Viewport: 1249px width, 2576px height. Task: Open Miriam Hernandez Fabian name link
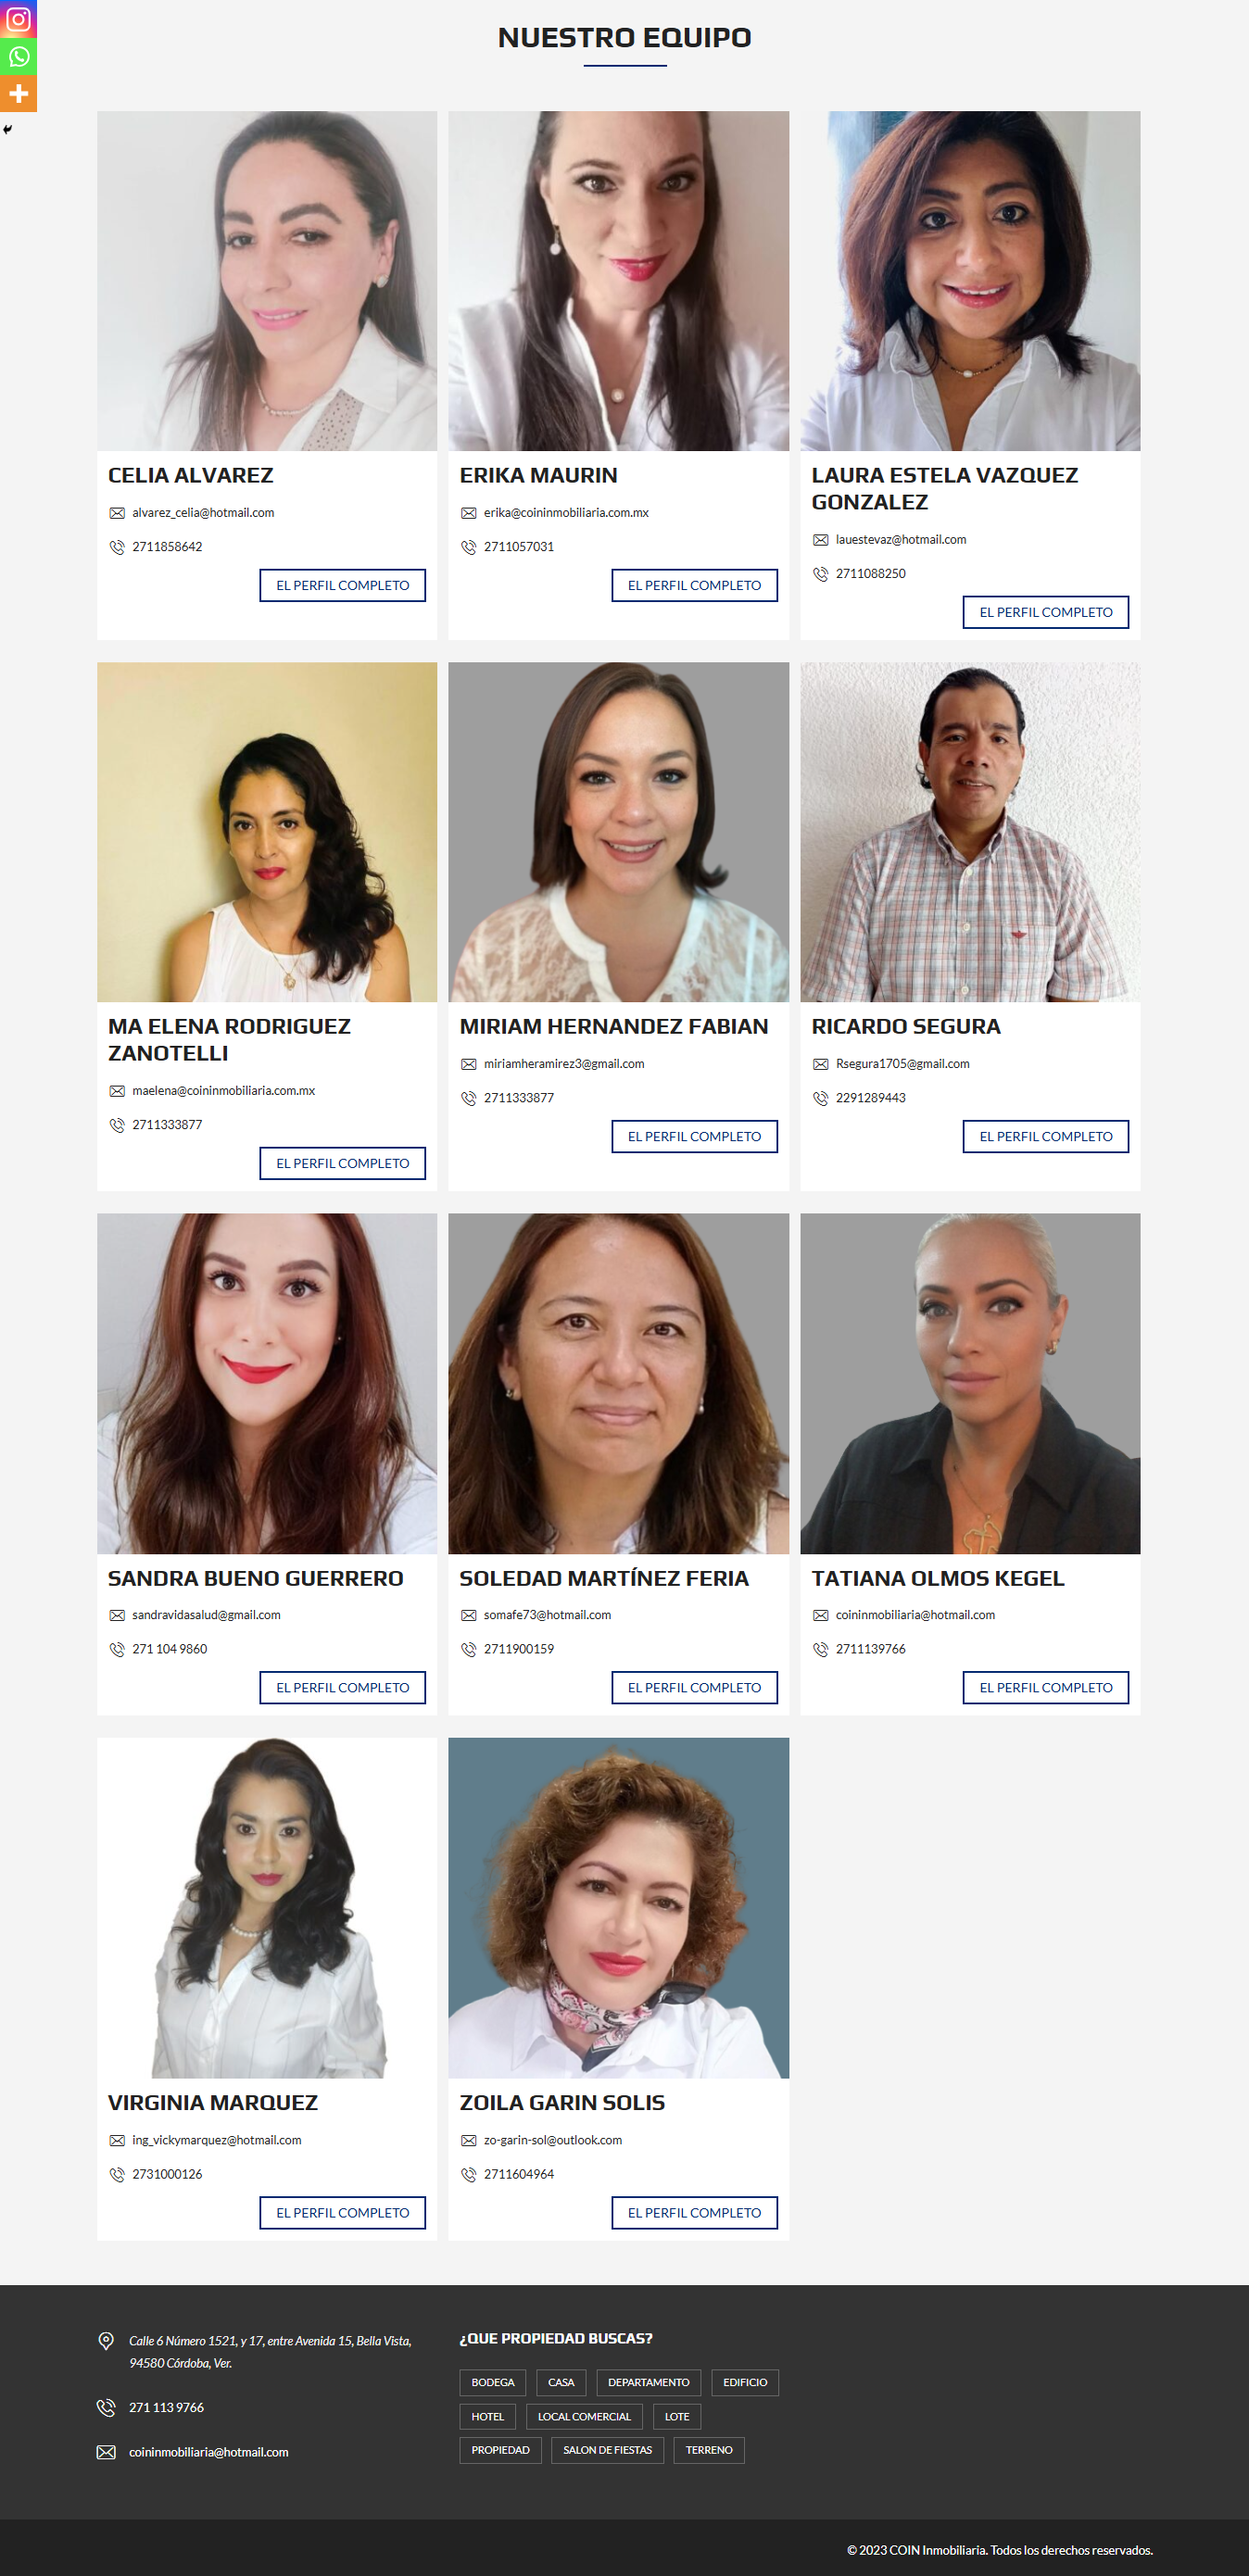coord(614,1026)
